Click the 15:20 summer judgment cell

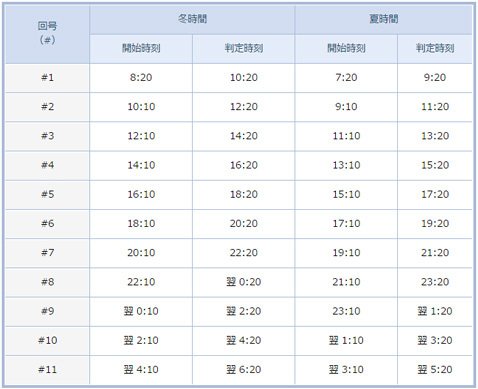tap(435, 166)
